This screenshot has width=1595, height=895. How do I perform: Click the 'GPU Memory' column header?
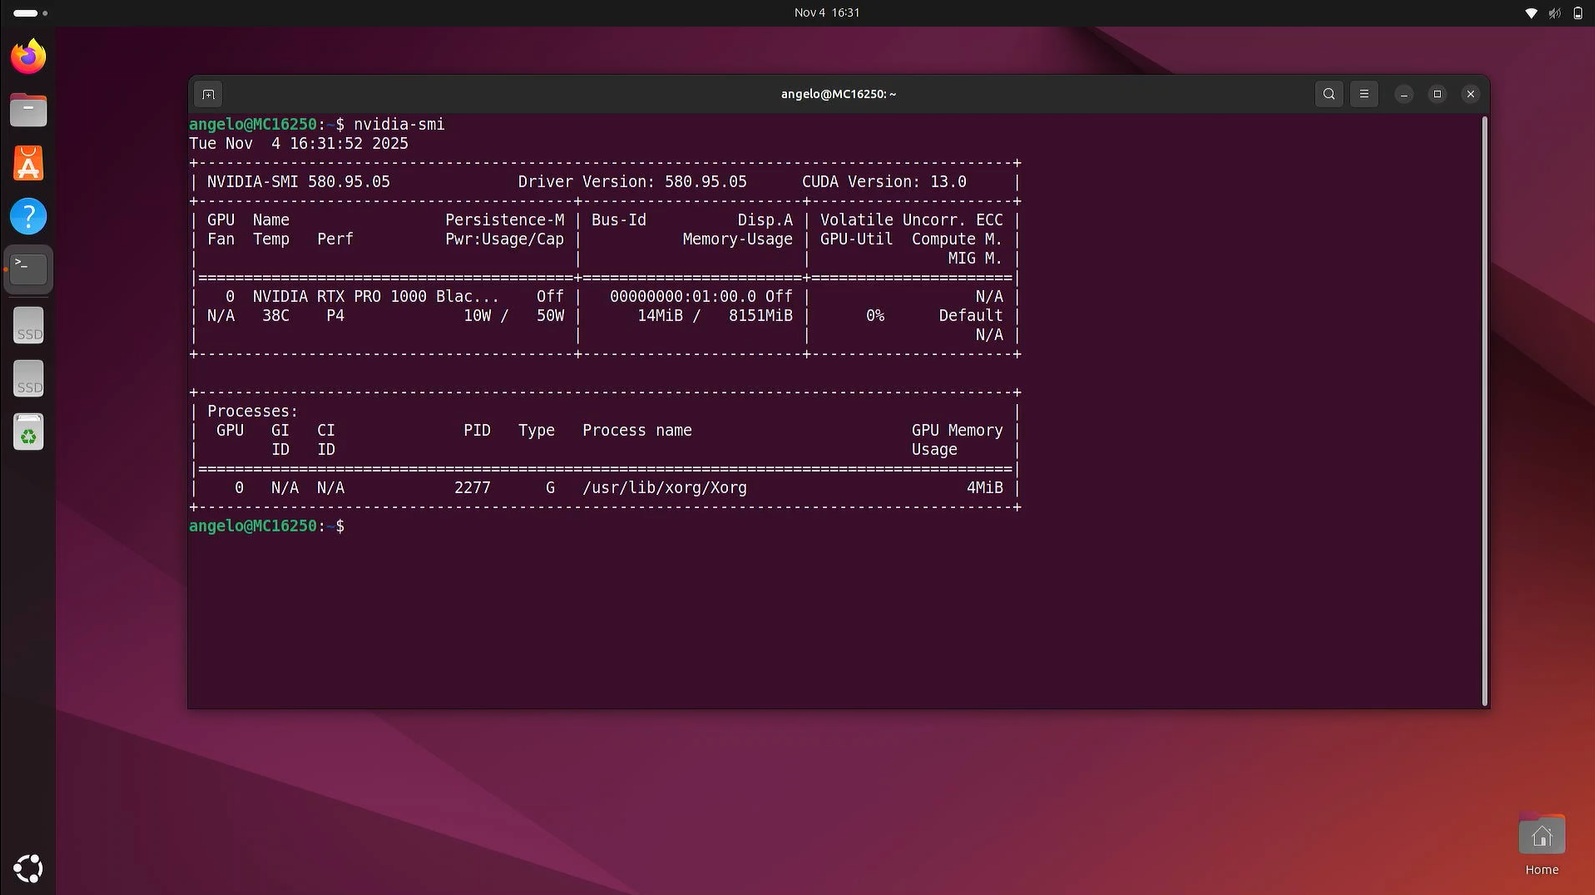click(x=957, y=430)
